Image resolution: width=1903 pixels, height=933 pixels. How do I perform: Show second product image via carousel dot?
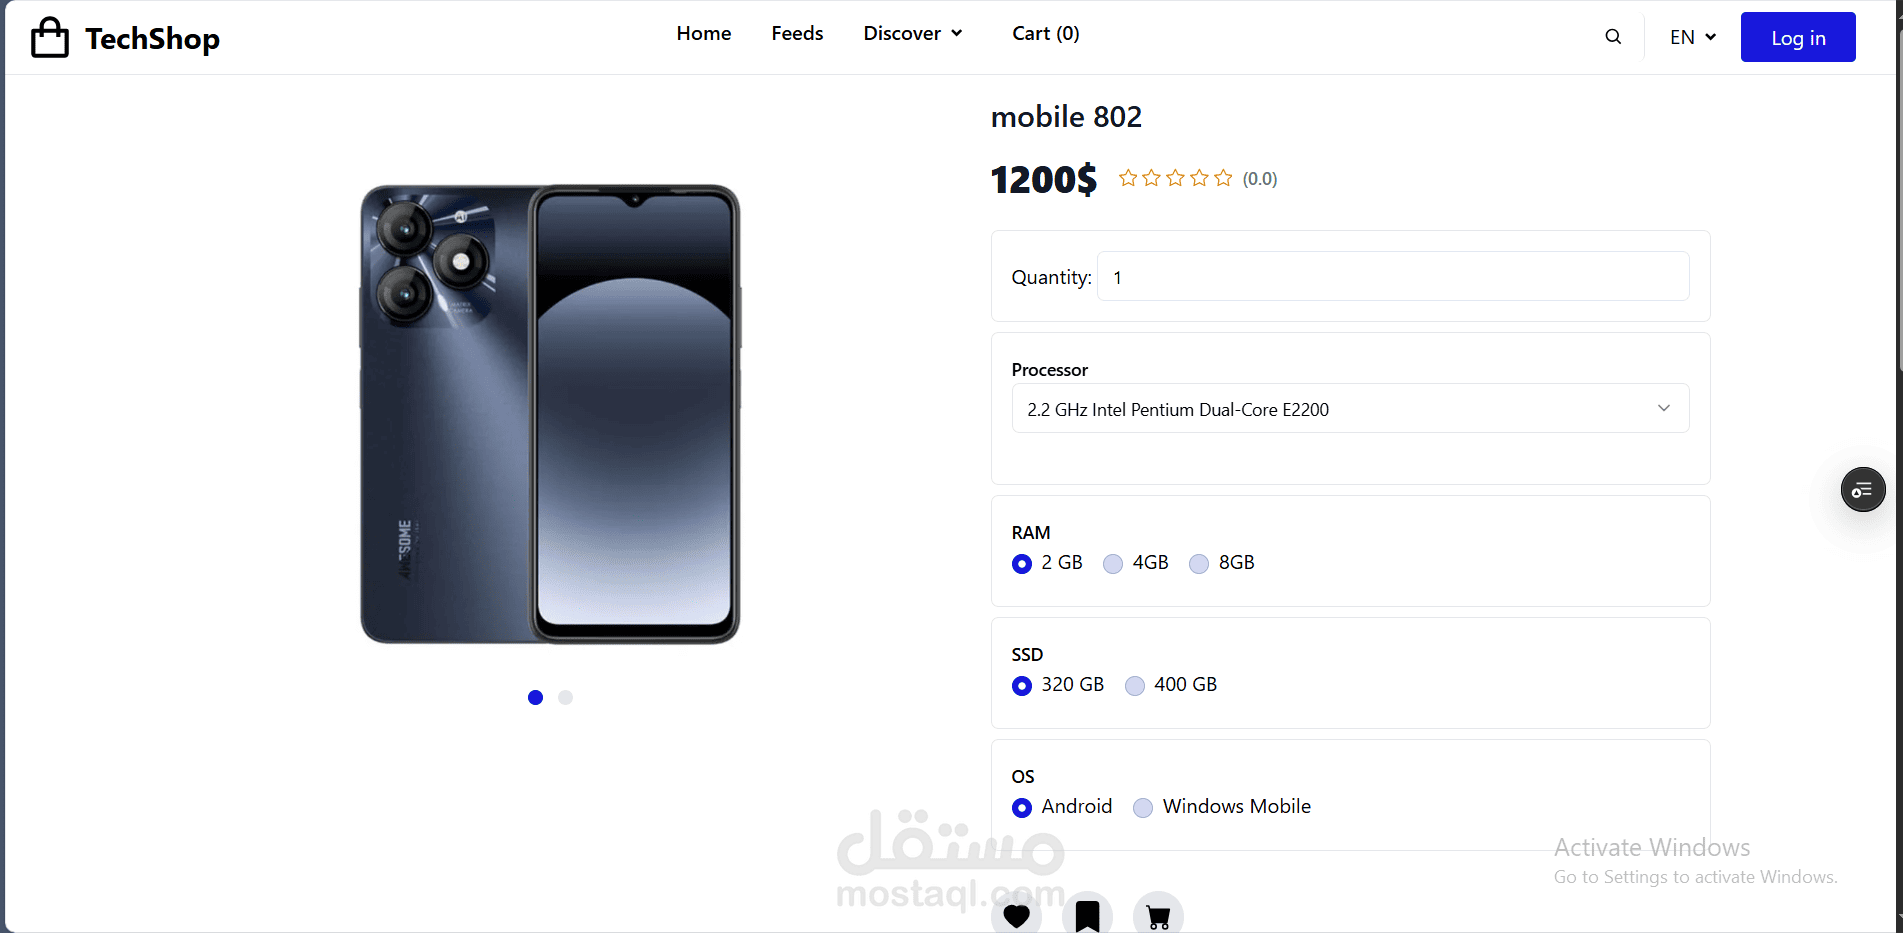pos(565,697)
